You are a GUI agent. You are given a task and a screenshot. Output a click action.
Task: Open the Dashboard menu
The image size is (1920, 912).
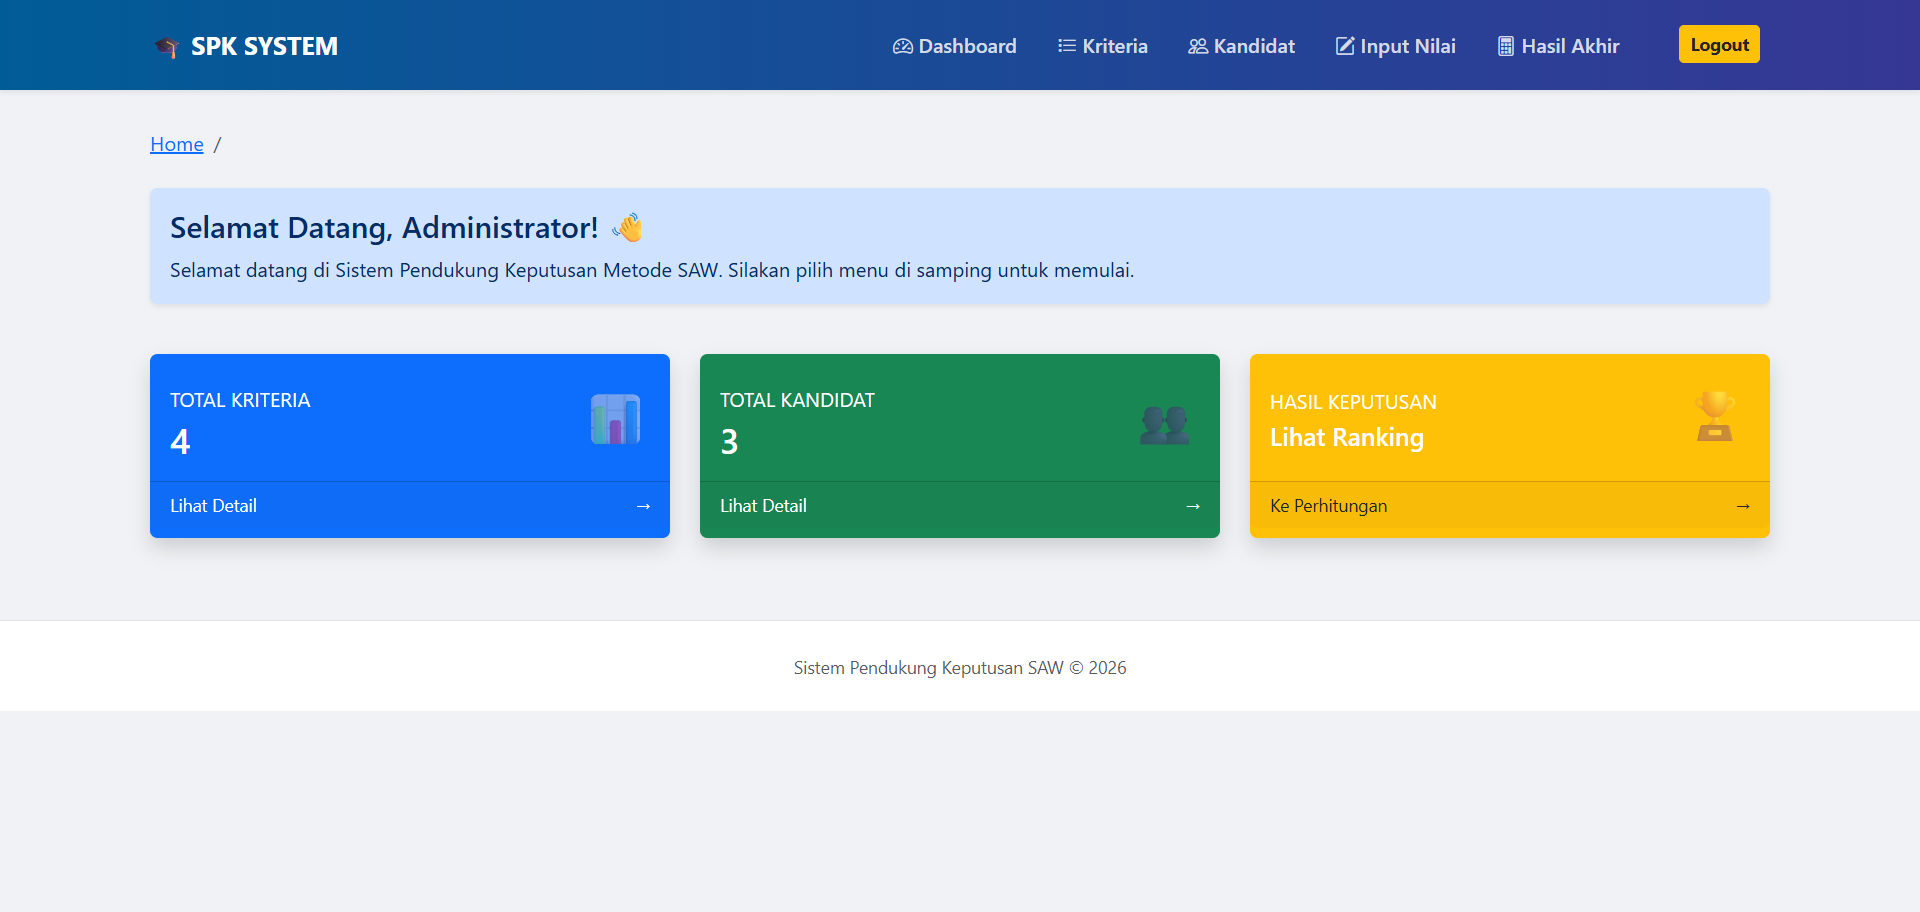[x=955, y=46]
